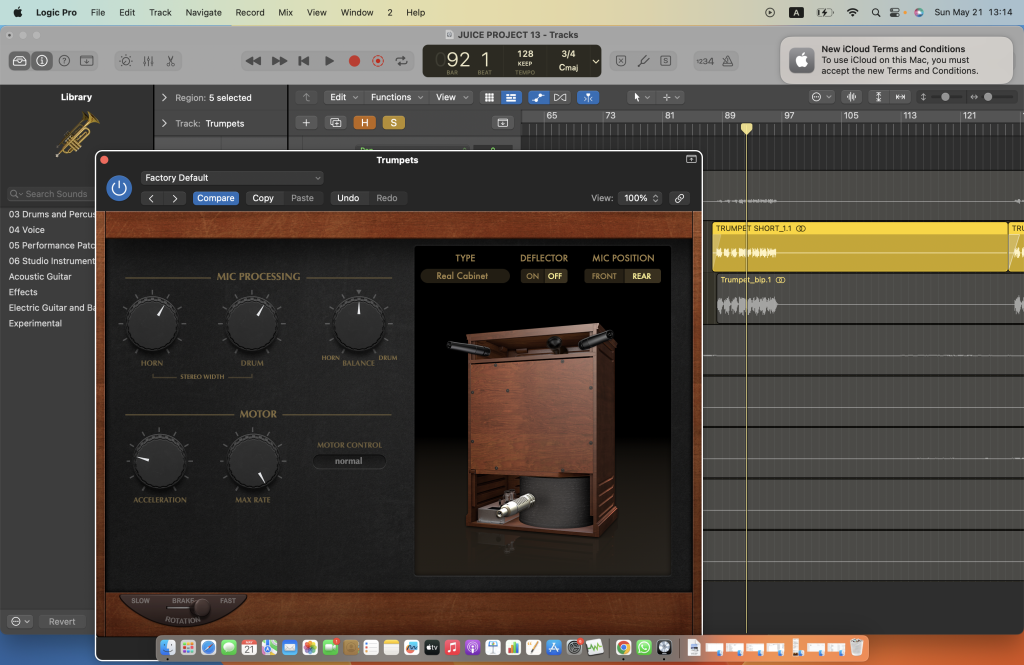Click the Add Track plus button
This screenshot has width=1024, height=665.
(x=306, y=122)
